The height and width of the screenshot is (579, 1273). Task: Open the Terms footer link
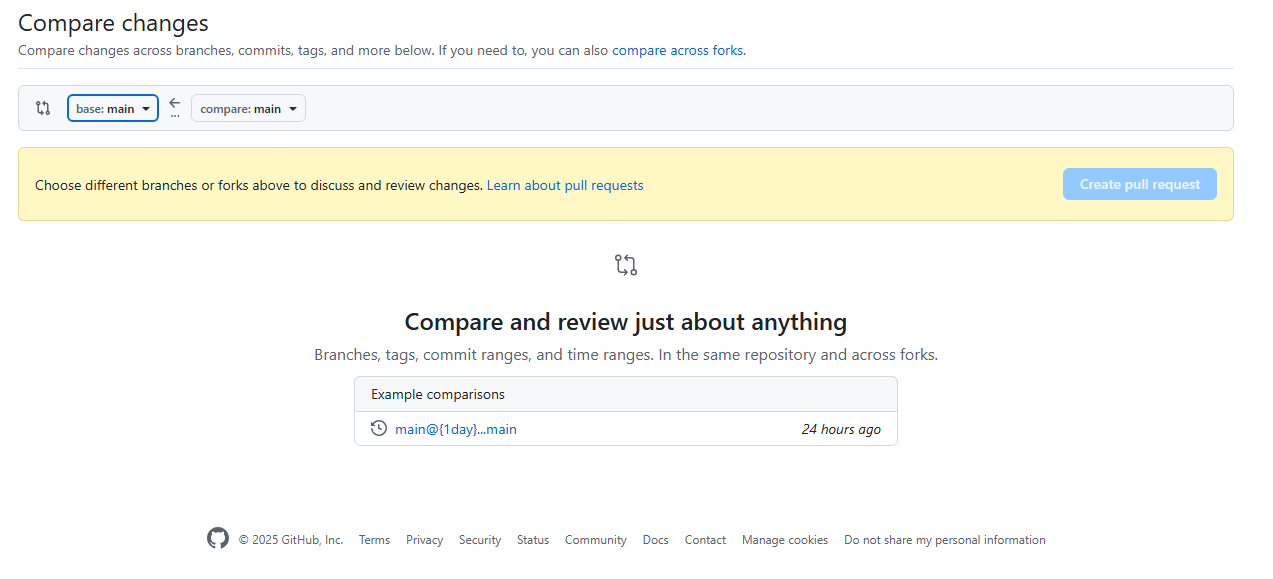tap(374, 539)
